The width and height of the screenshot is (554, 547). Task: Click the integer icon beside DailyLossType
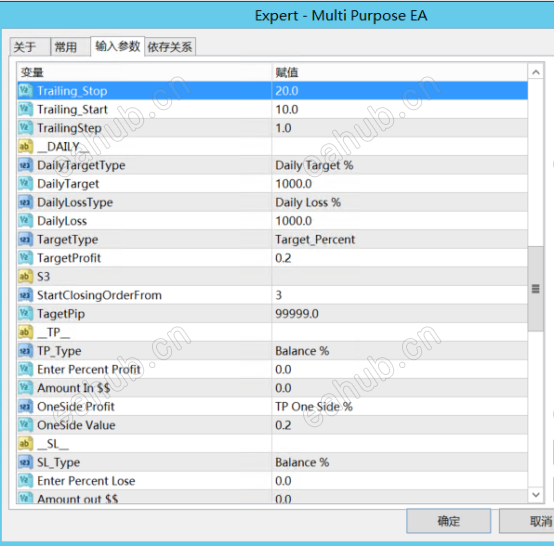[x=25, y=202]
